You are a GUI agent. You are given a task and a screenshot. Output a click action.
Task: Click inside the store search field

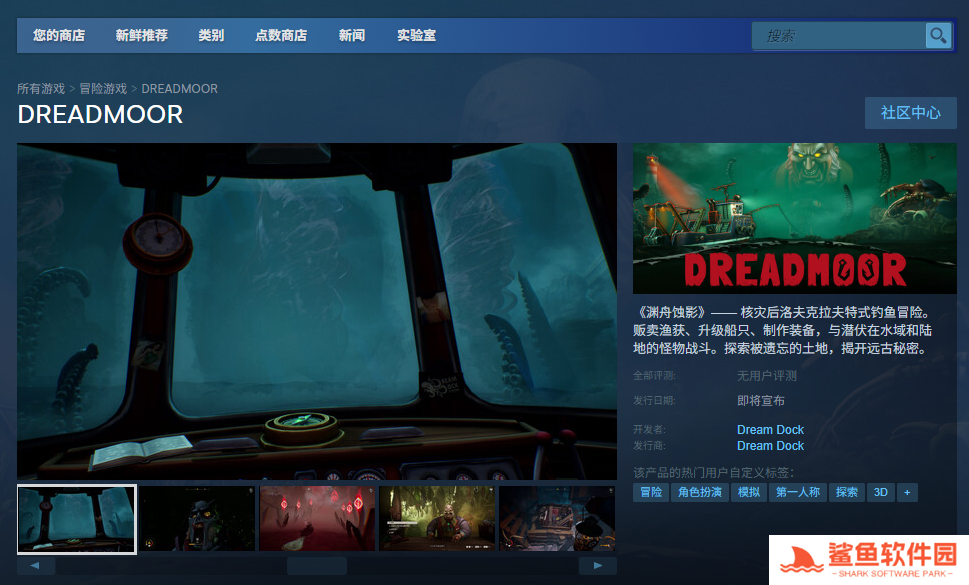click(838, 36)
